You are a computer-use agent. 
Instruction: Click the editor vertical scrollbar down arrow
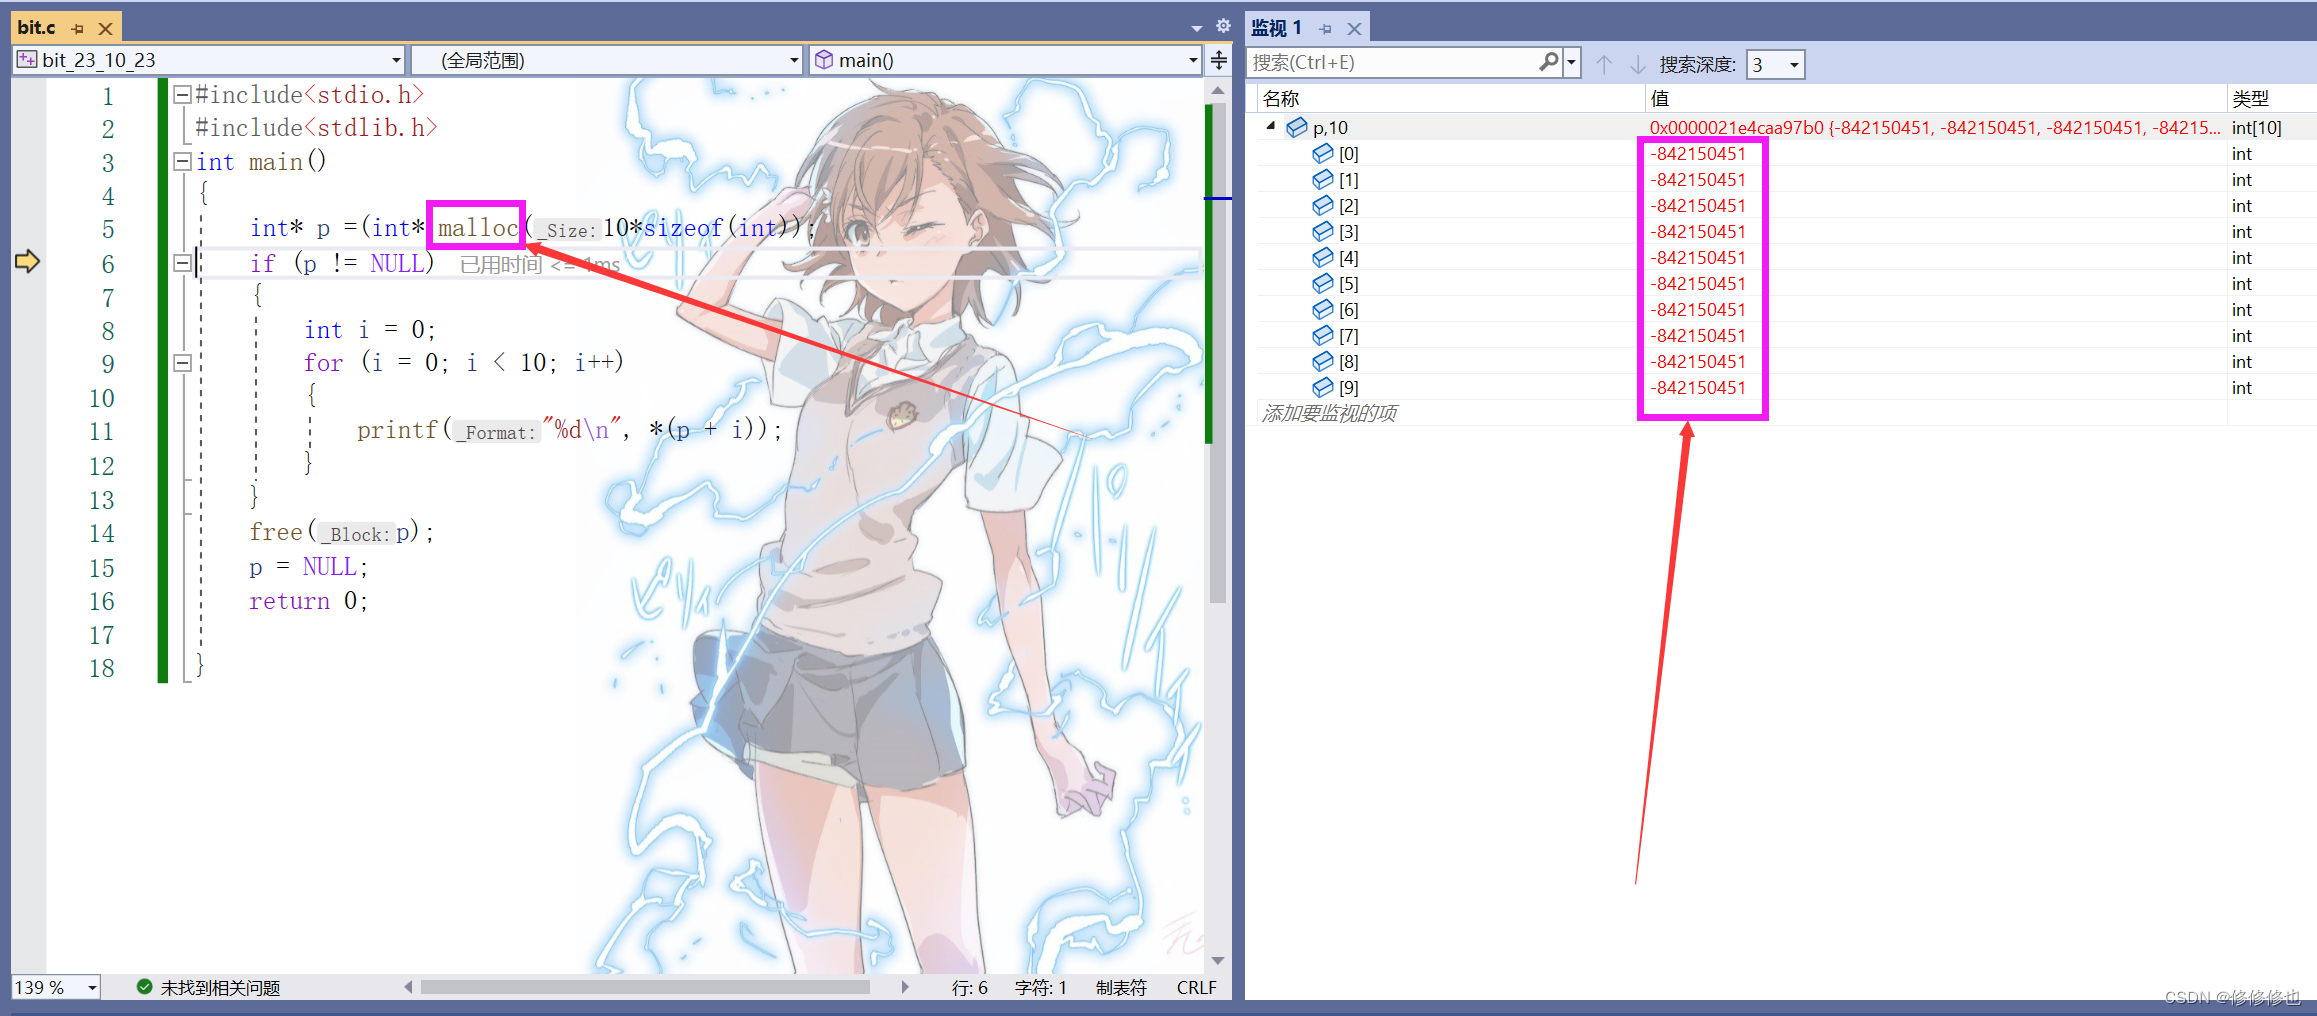(x=1217, y=960)
